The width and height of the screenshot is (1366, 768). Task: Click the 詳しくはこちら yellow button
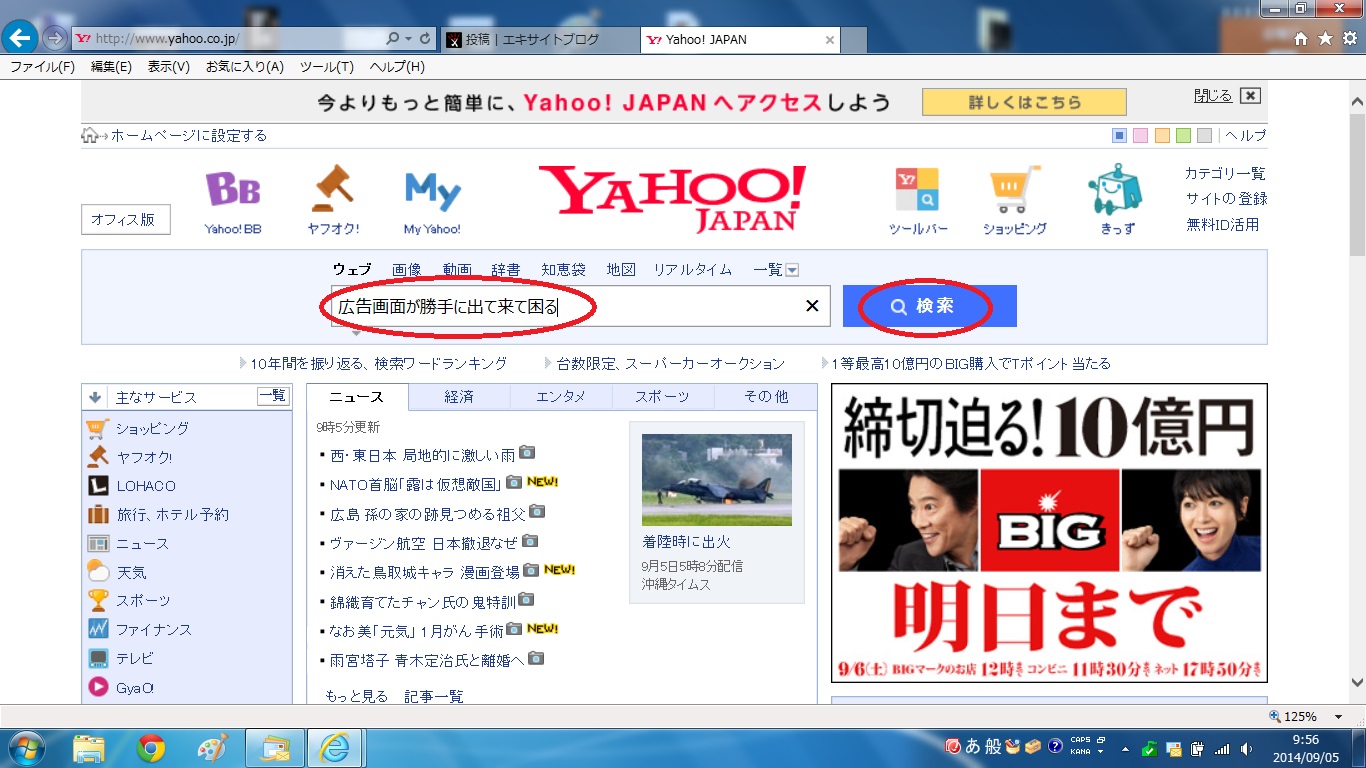coord(1024,102)
